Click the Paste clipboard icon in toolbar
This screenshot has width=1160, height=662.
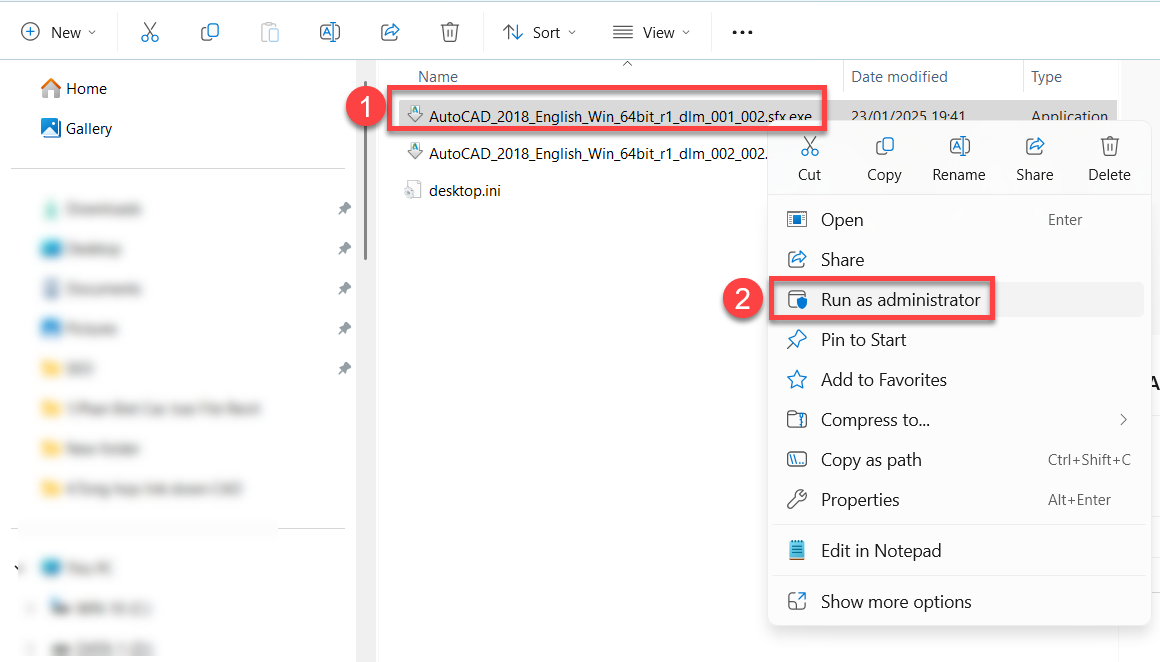270,33
